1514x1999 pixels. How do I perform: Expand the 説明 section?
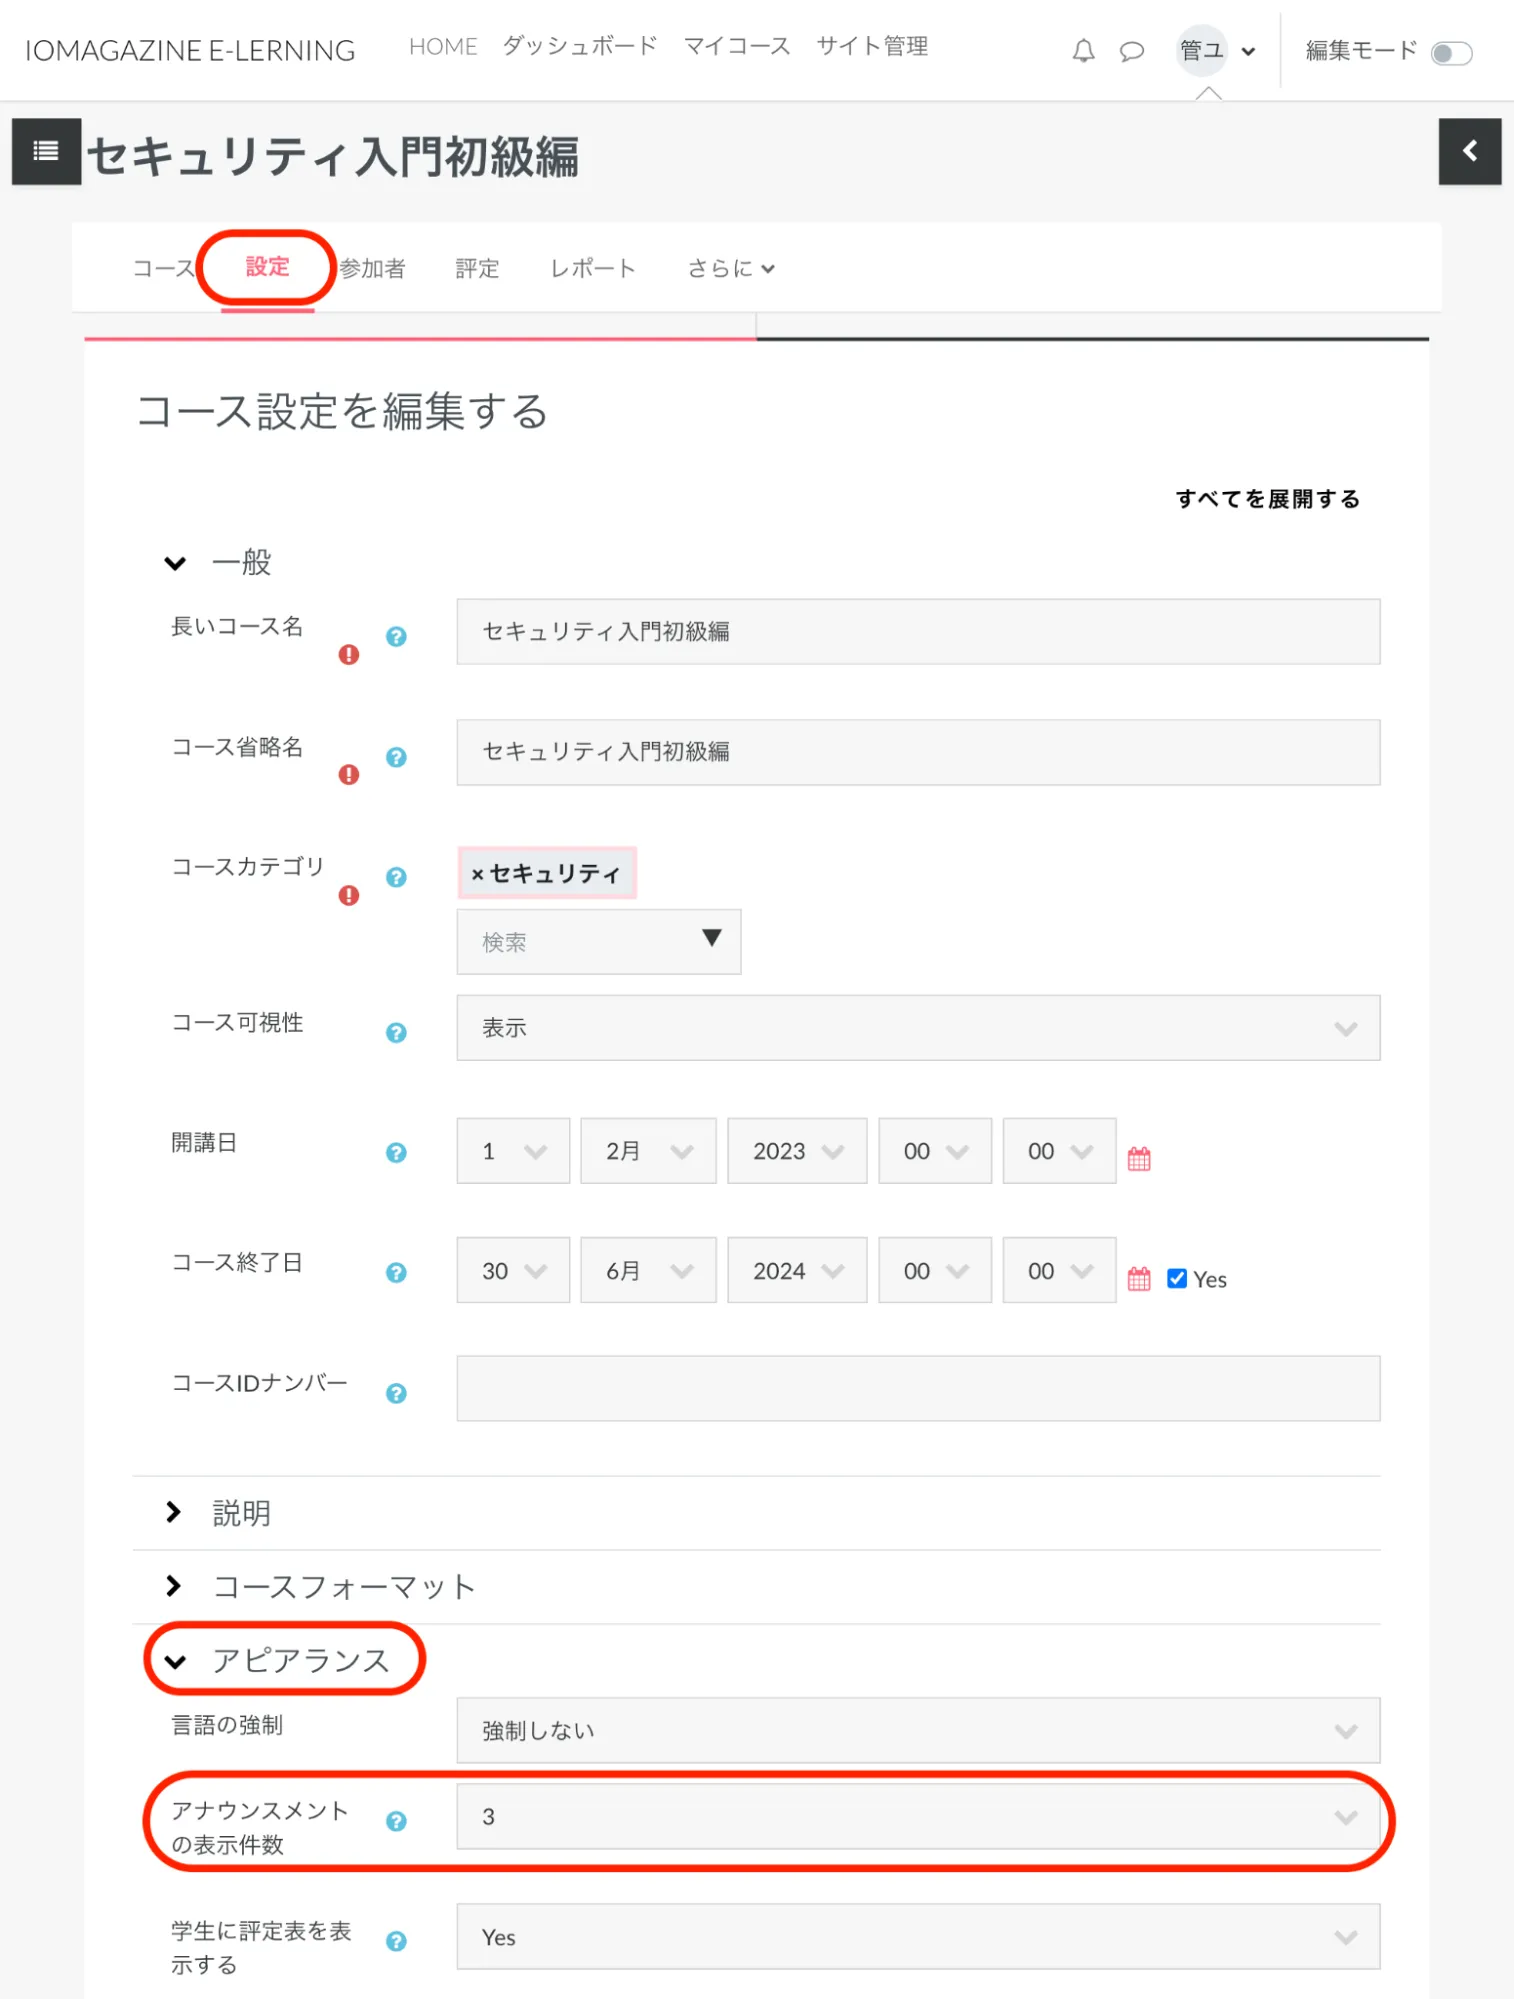tap(241, 1513)
